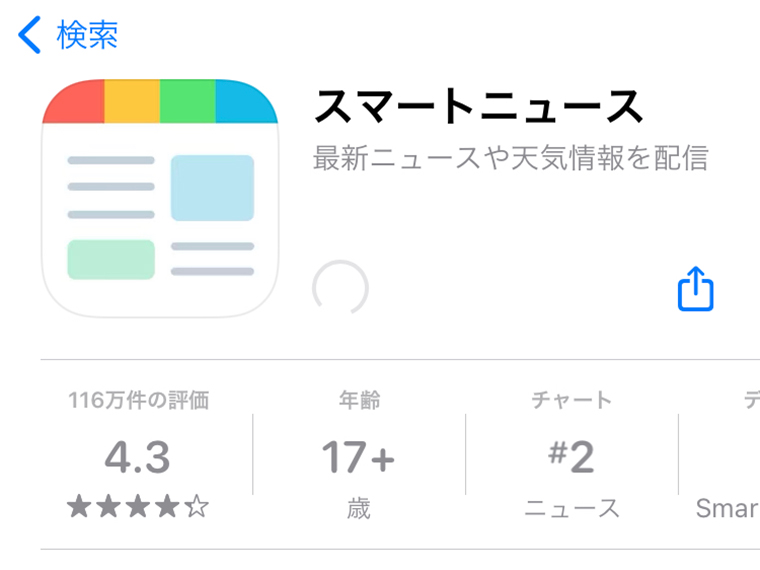Tap the loading download spinner

[340, 288]
